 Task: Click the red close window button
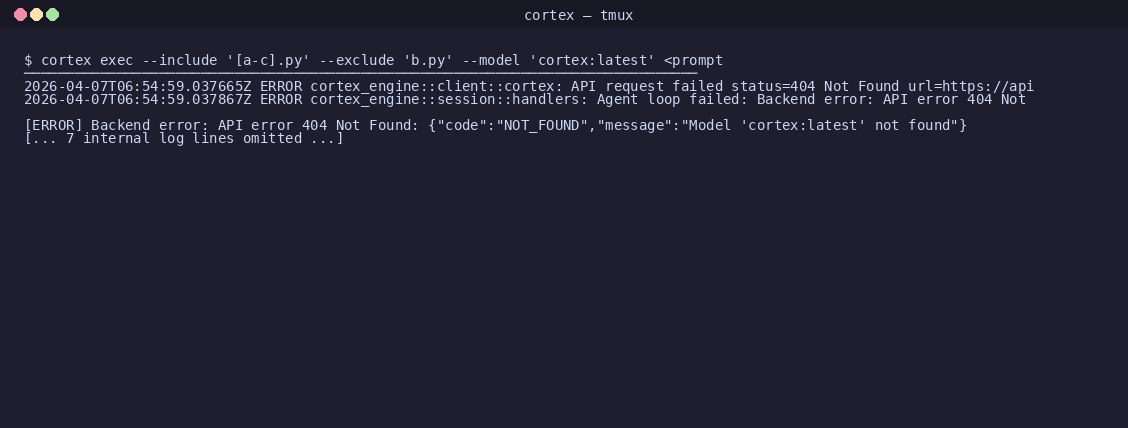coord(20,14)
